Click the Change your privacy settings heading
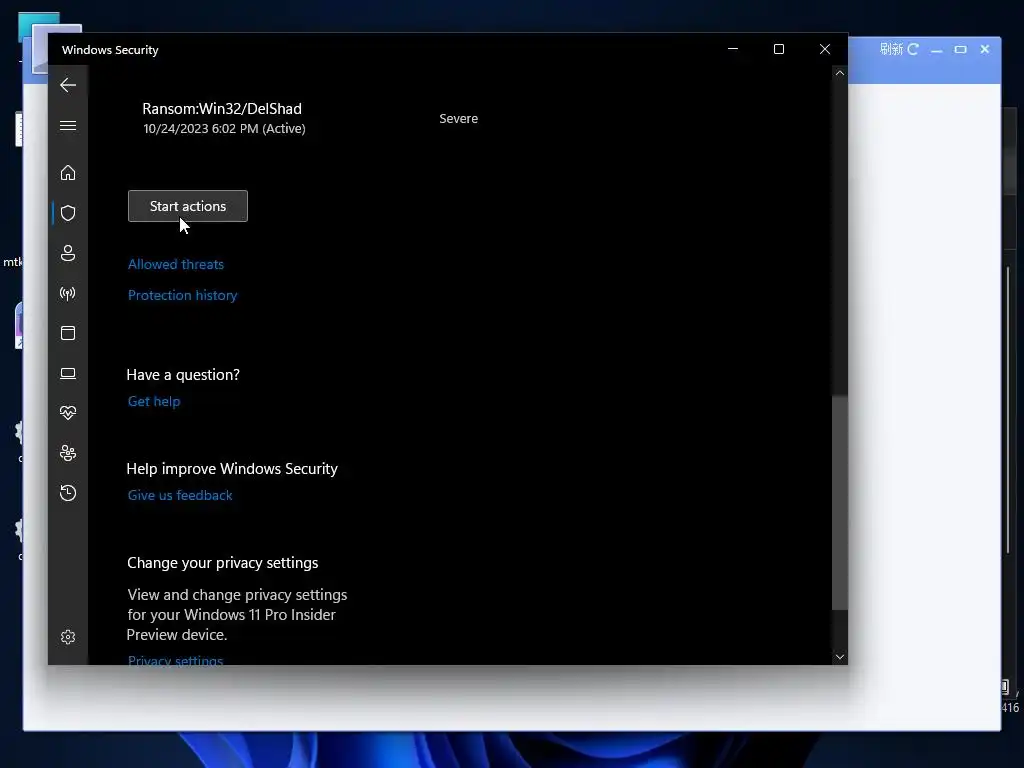This screenshot has height=768, width=1024. tap(223, 563)
